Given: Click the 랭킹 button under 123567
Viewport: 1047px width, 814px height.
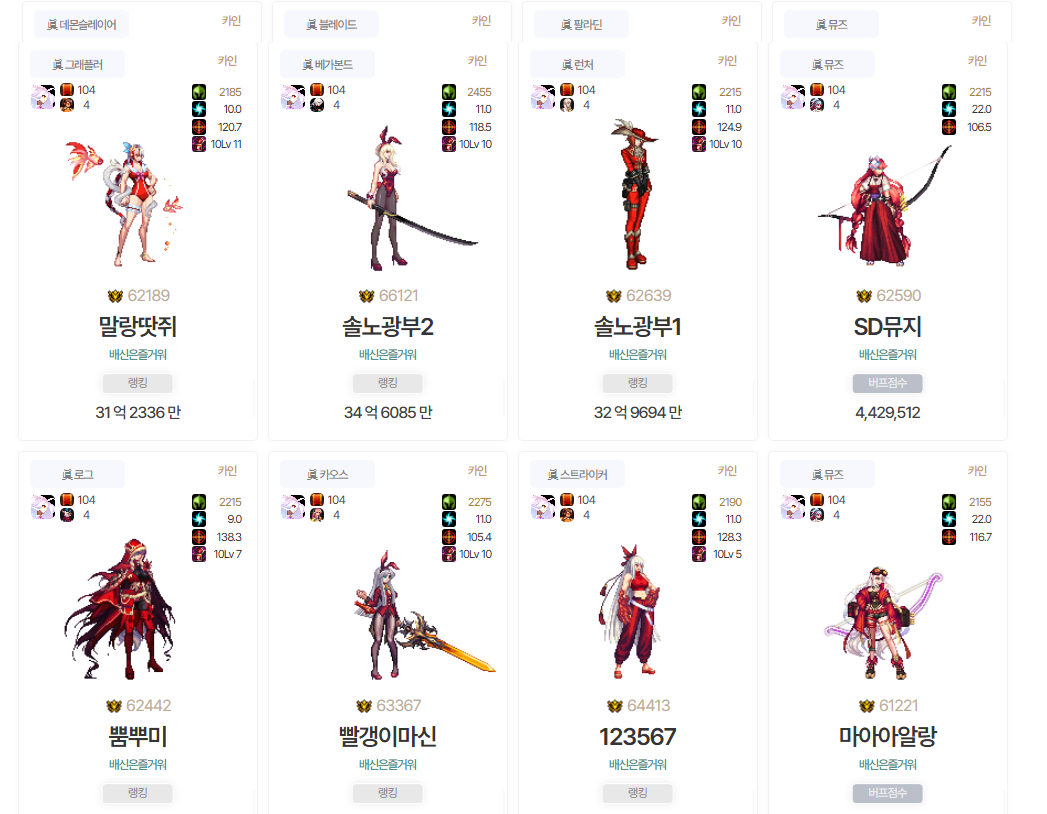Looking at the screenshot, I should [638, 793].
